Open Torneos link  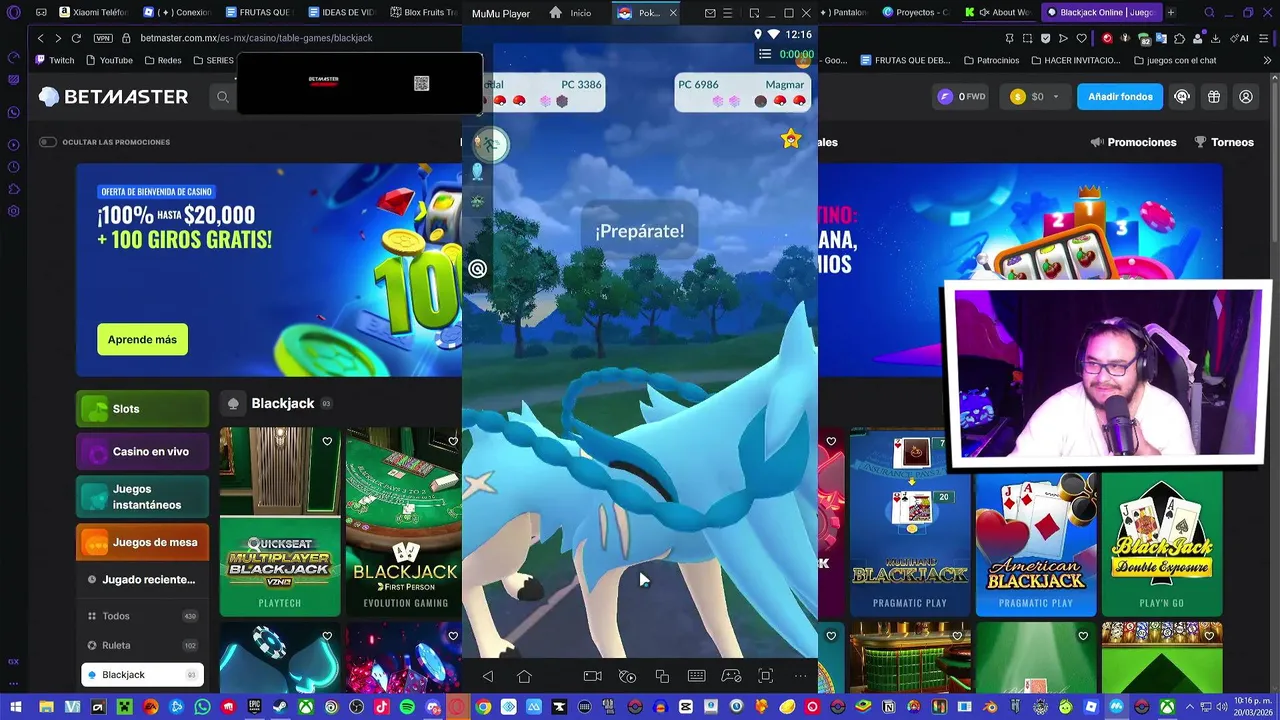(x=1224, y=143)
